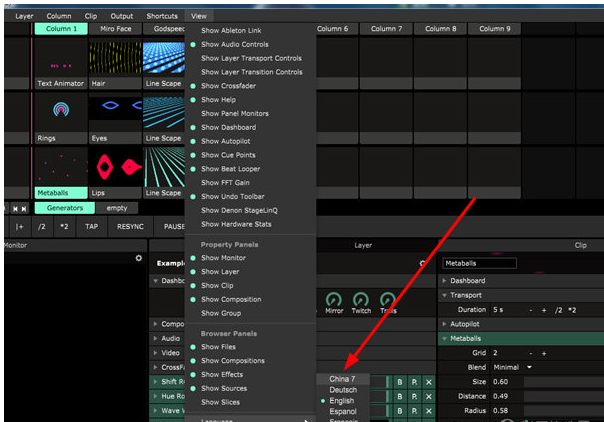Expand the Autopilot section in Clip panel

(x=444, y=324)
